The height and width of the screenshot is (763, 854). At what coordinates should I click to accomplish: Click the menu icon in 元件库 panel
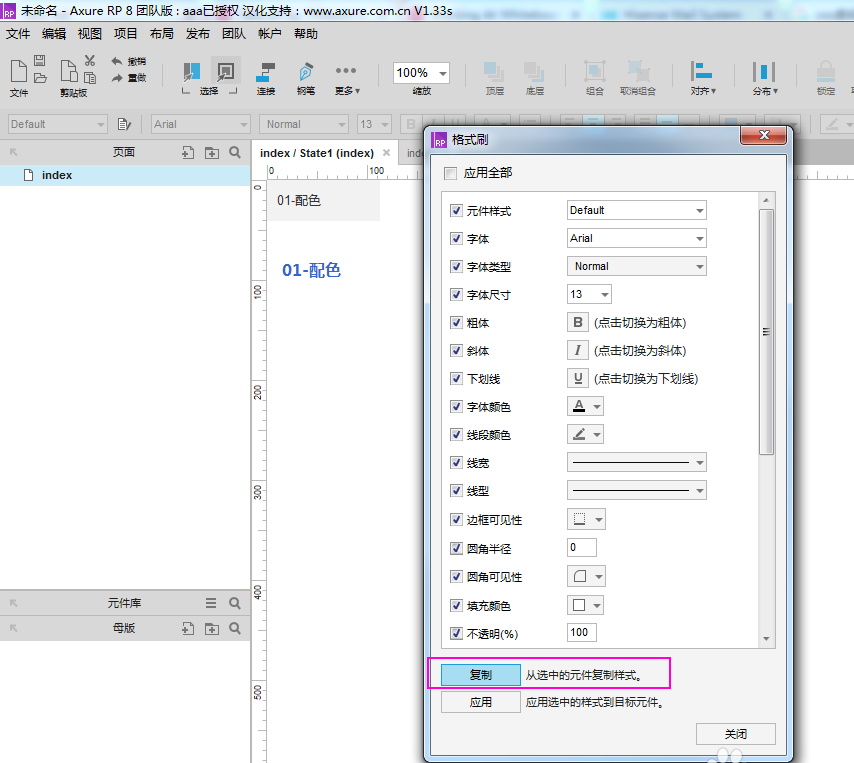[x=211, y=603]
